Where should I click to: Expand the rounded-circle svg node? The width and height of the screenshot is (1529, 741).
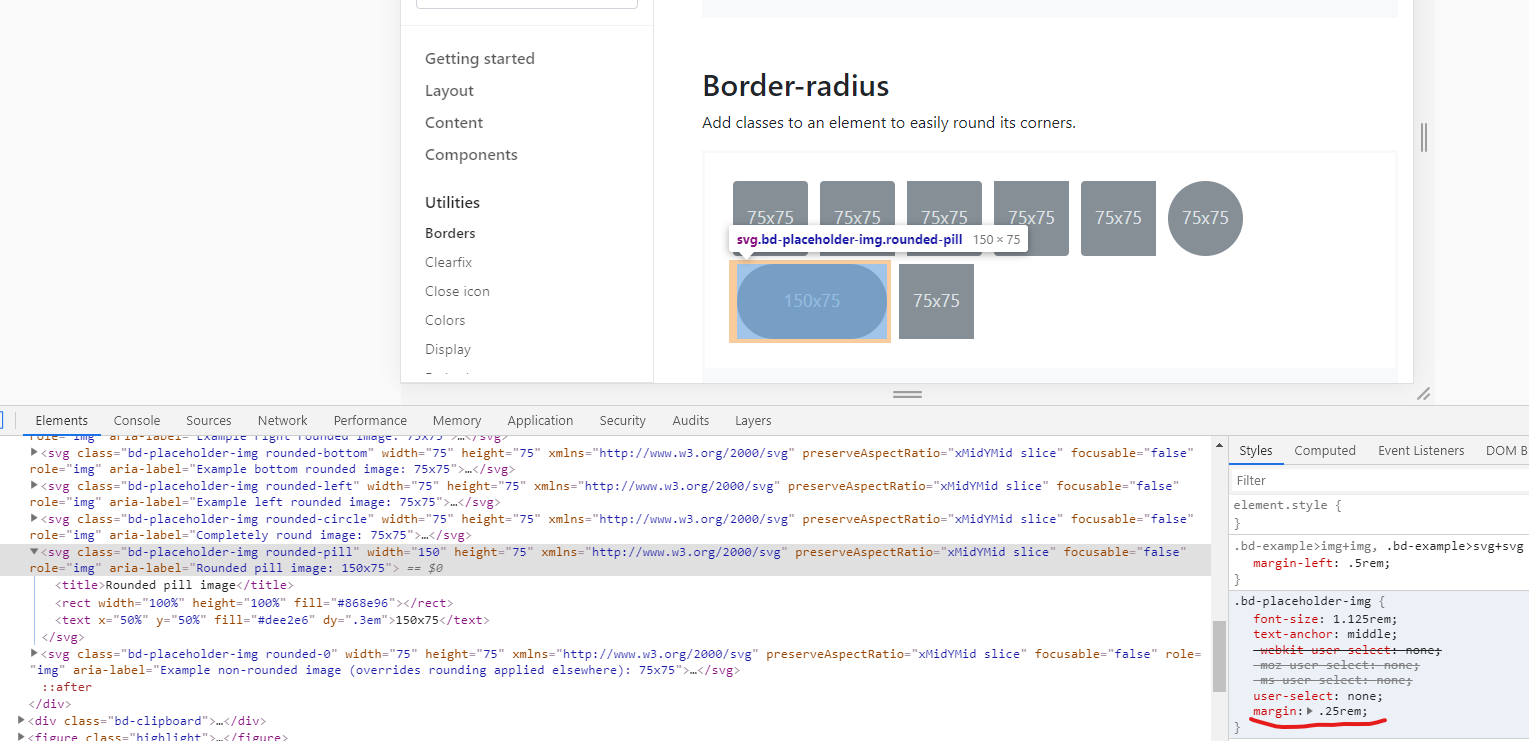tap(34, 518)
